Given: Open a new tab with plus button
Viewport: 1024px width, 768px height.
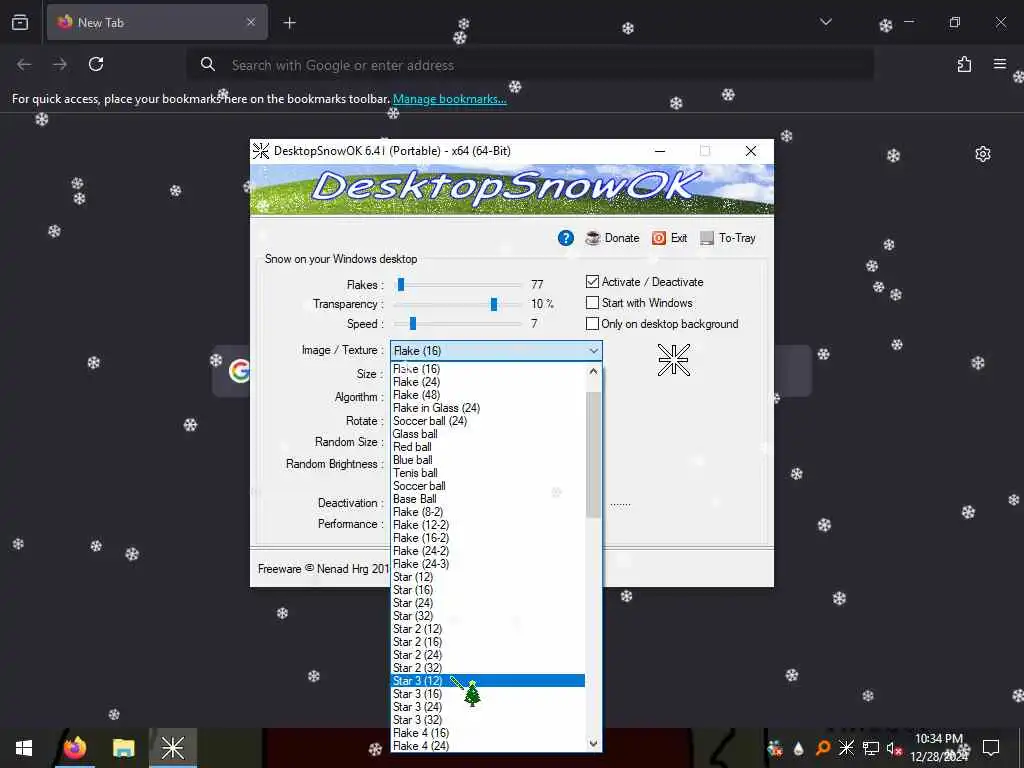Looking at the screenshot, I should [x=289, y=23].
